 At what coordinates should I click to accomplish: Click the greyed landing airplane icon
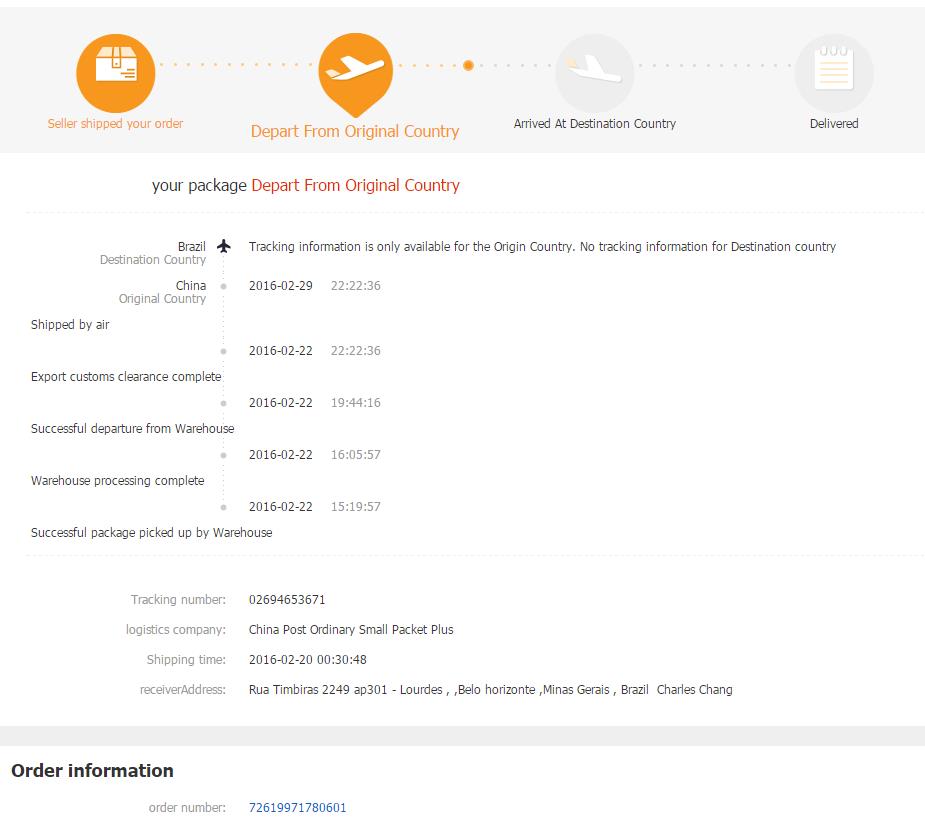595,73
